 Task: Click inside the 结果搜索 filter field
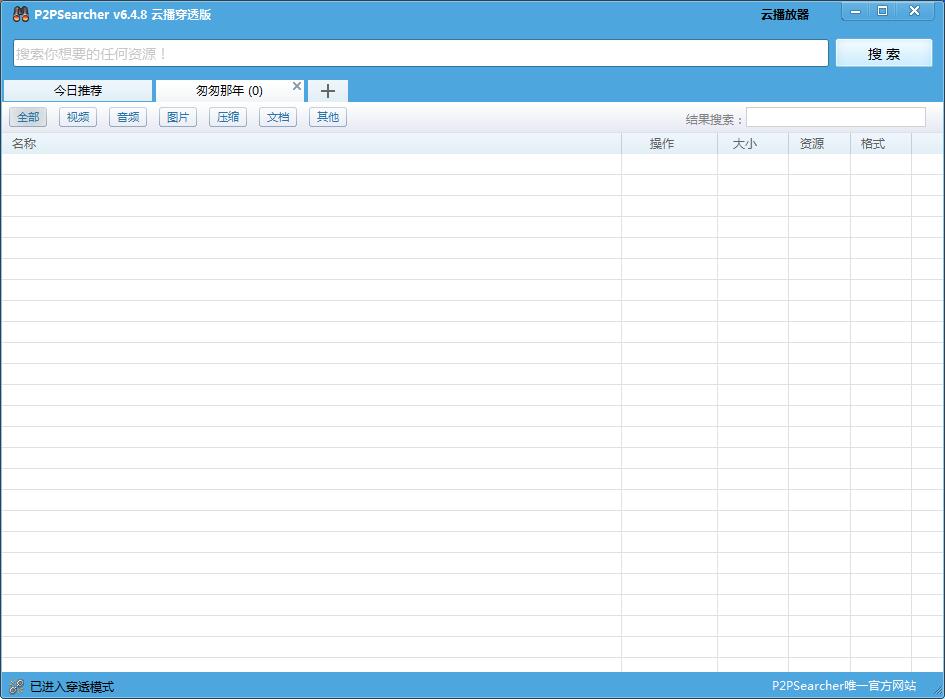[x=835, y=117]
